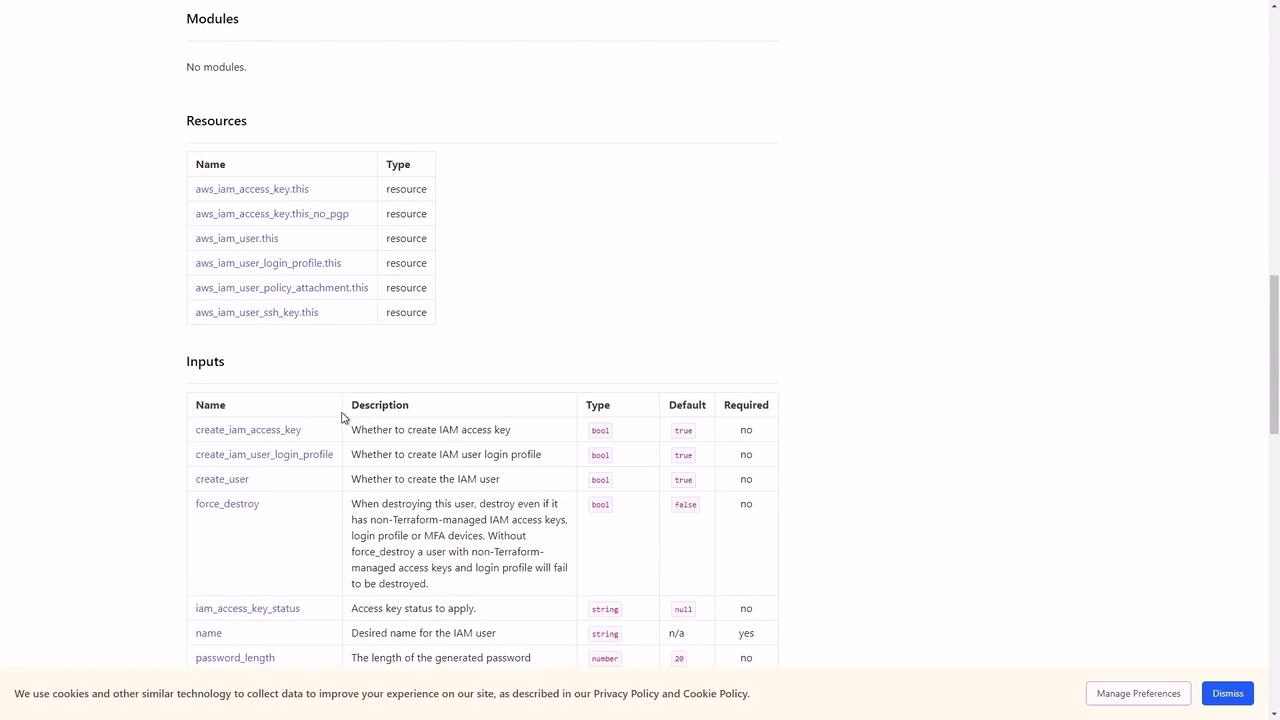Jump to the force_destroy input anchor
The width and height of the screenshot is (1280, 720).
click(227, 504)
